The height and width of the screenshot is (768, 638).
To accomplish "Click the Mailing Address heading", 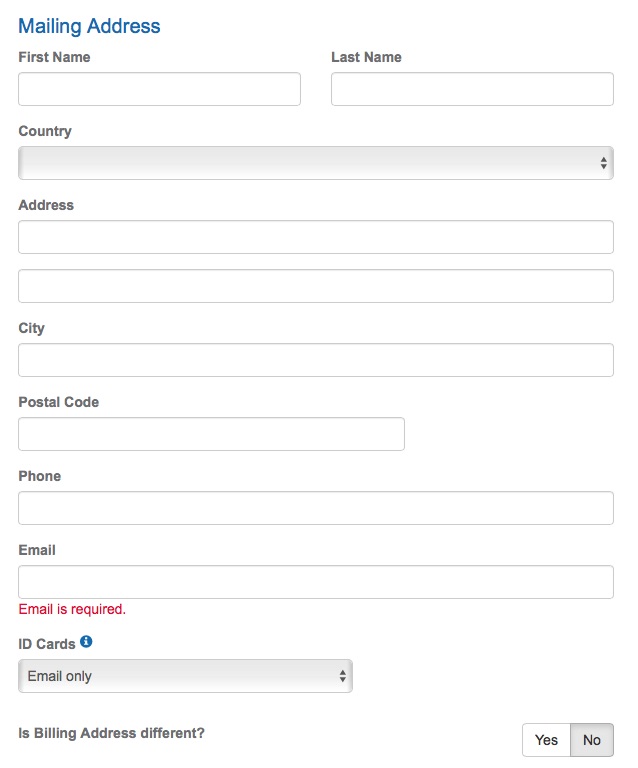I will pos(89,26).
